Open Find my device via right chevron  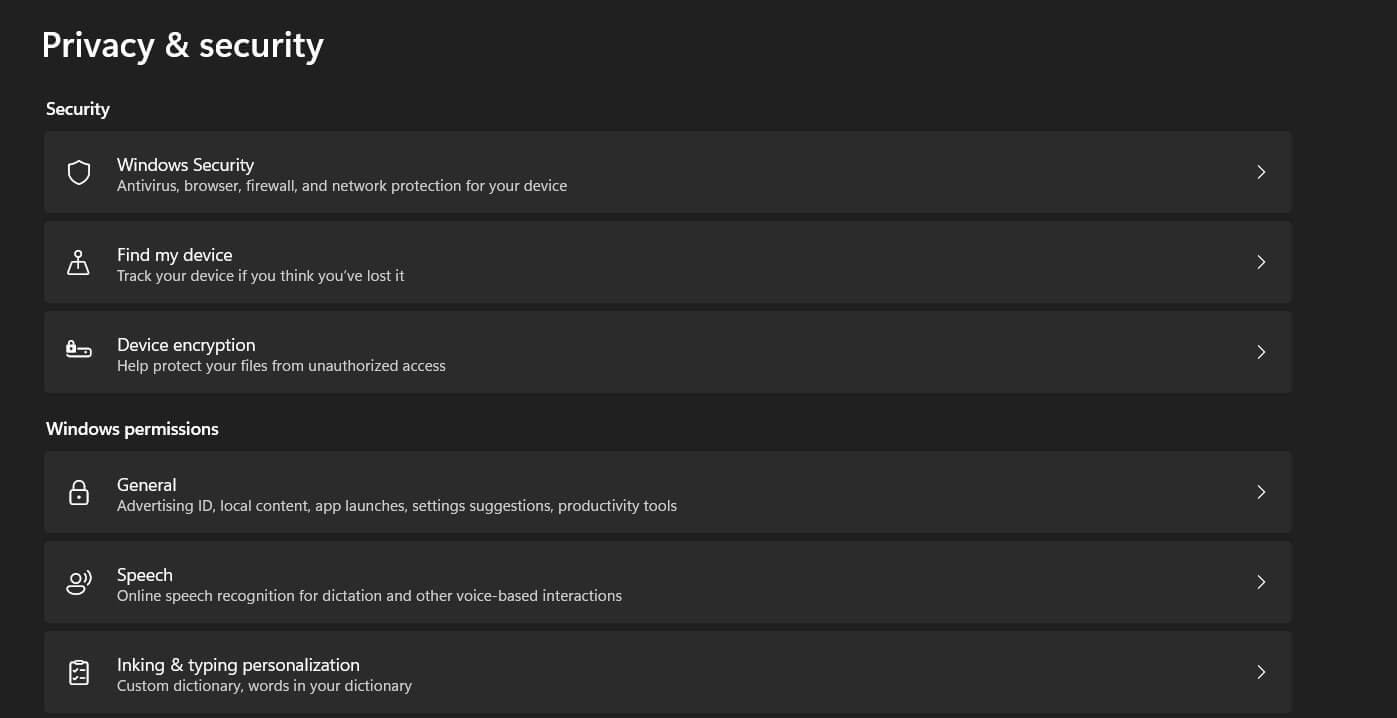pyautogui.click(x=1261, y=262)
